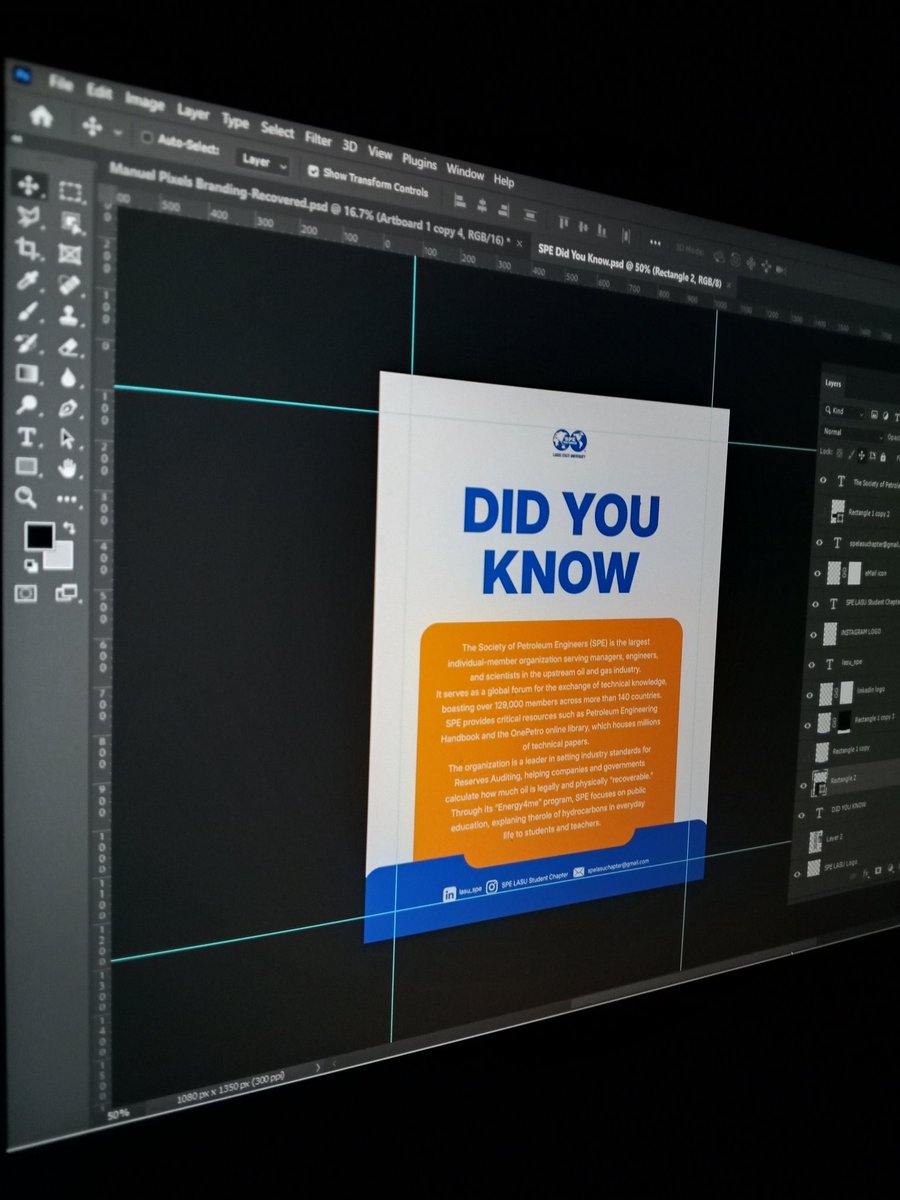
Task: Select the Zoom magnifier tool
Action: [x=27, y=497]
